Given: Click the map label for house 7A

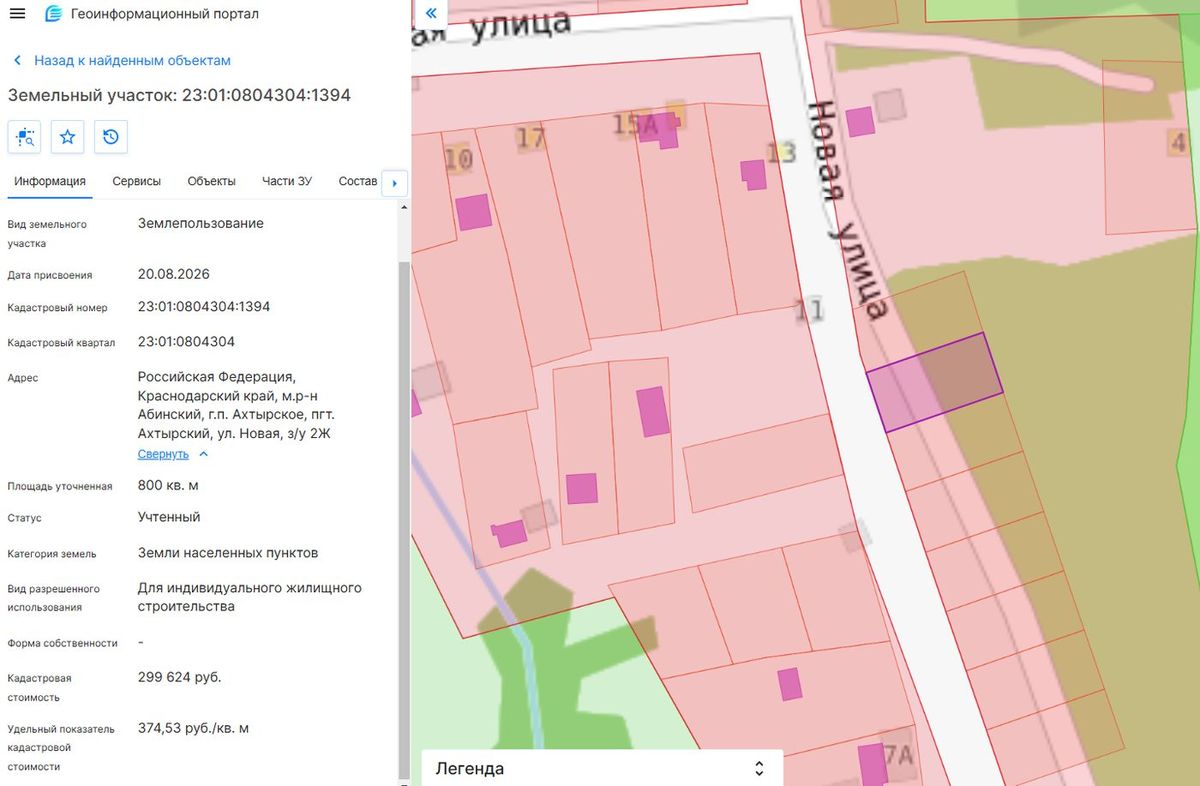Looking at the screenshot, I should coord(898,754).
